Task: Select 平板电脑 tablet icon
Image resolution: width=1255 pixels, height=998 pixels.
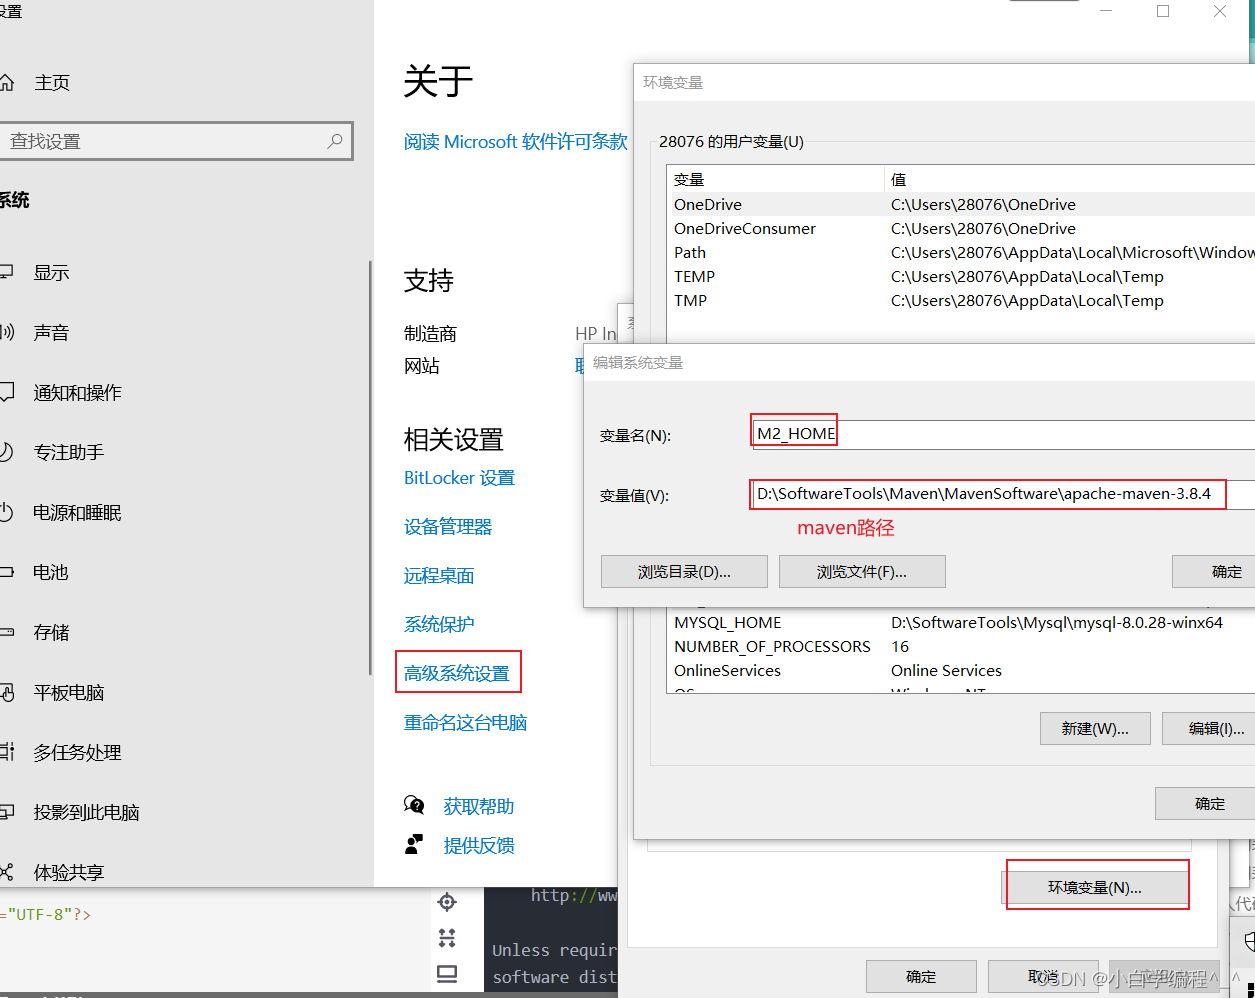Action: pos(5,693)
